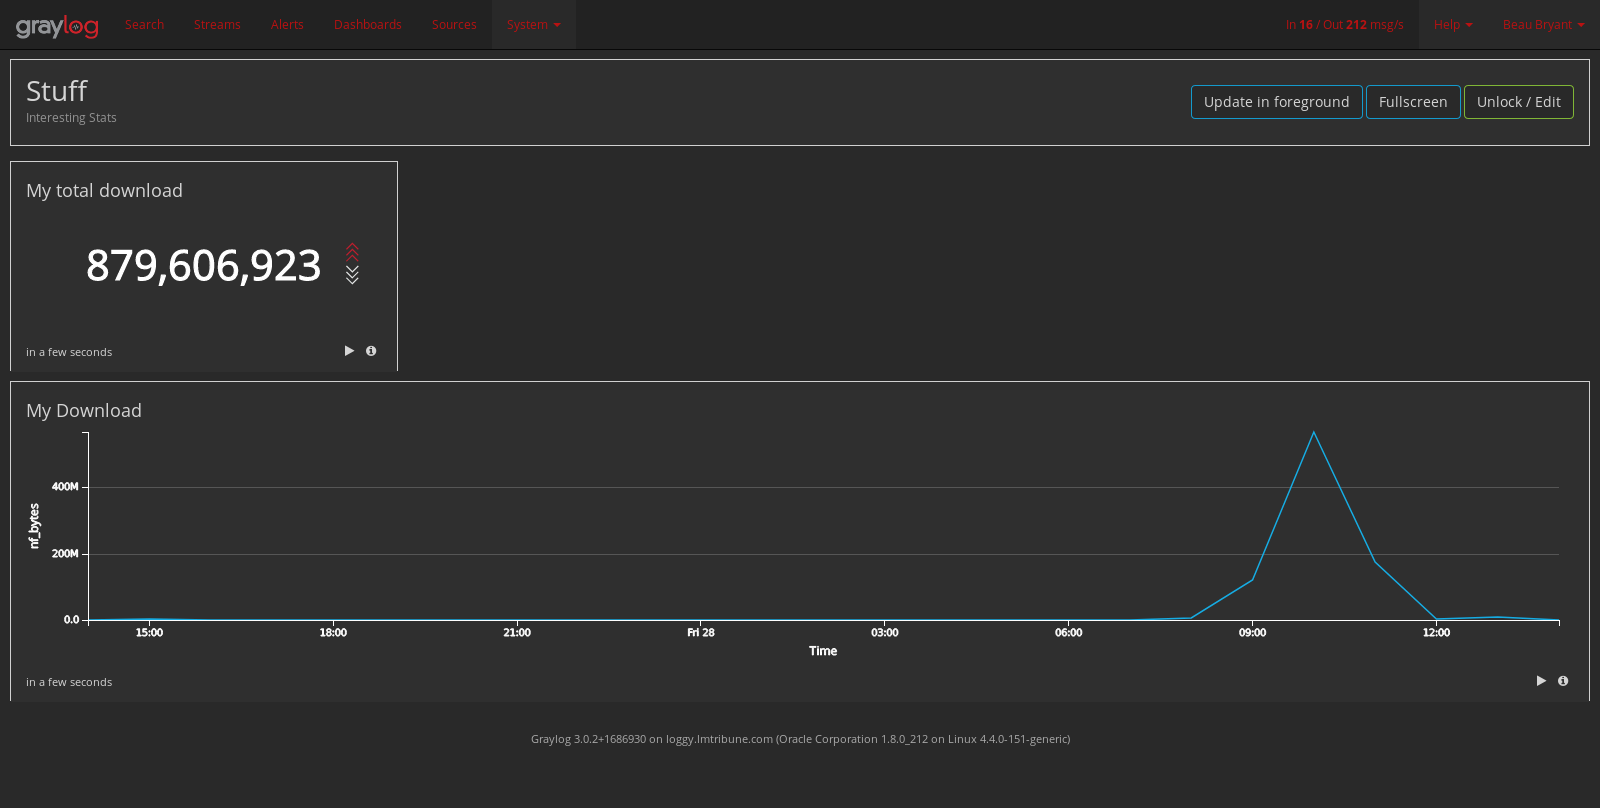Click the 21:00 time axis label
The height and width of the screenshot is (808, 1600).
[517, 633]
